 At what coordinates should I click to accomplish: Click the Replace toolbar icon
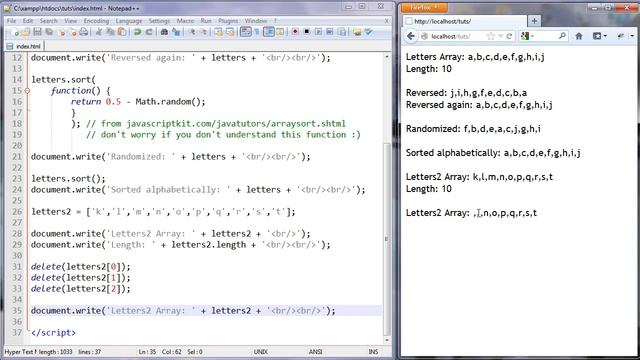[176, 32]
